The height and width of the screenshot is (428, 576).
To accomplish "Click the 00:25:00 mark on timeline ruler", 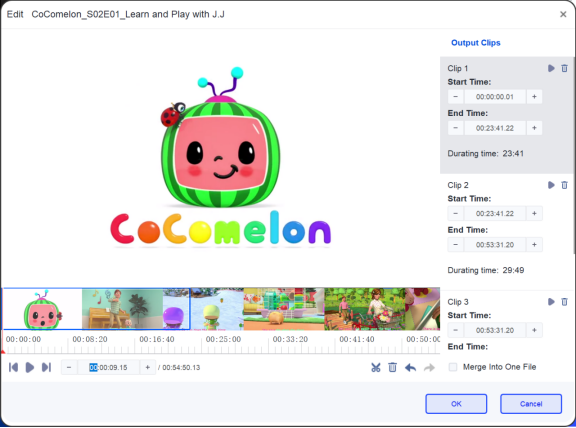I will tap(223, 339).
